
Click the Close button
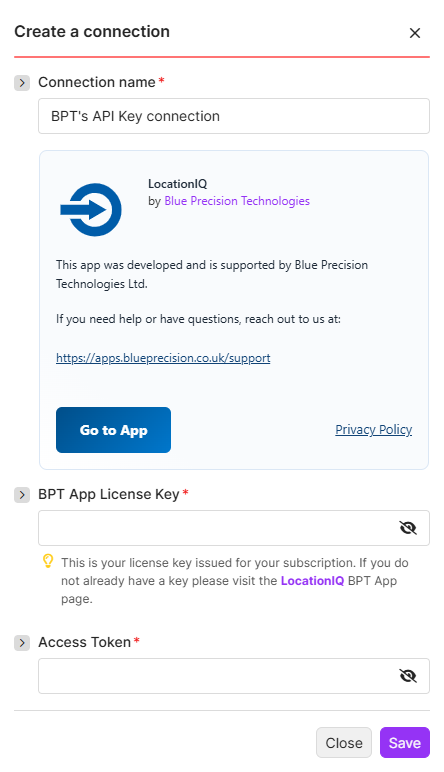[x=344, y=742]
